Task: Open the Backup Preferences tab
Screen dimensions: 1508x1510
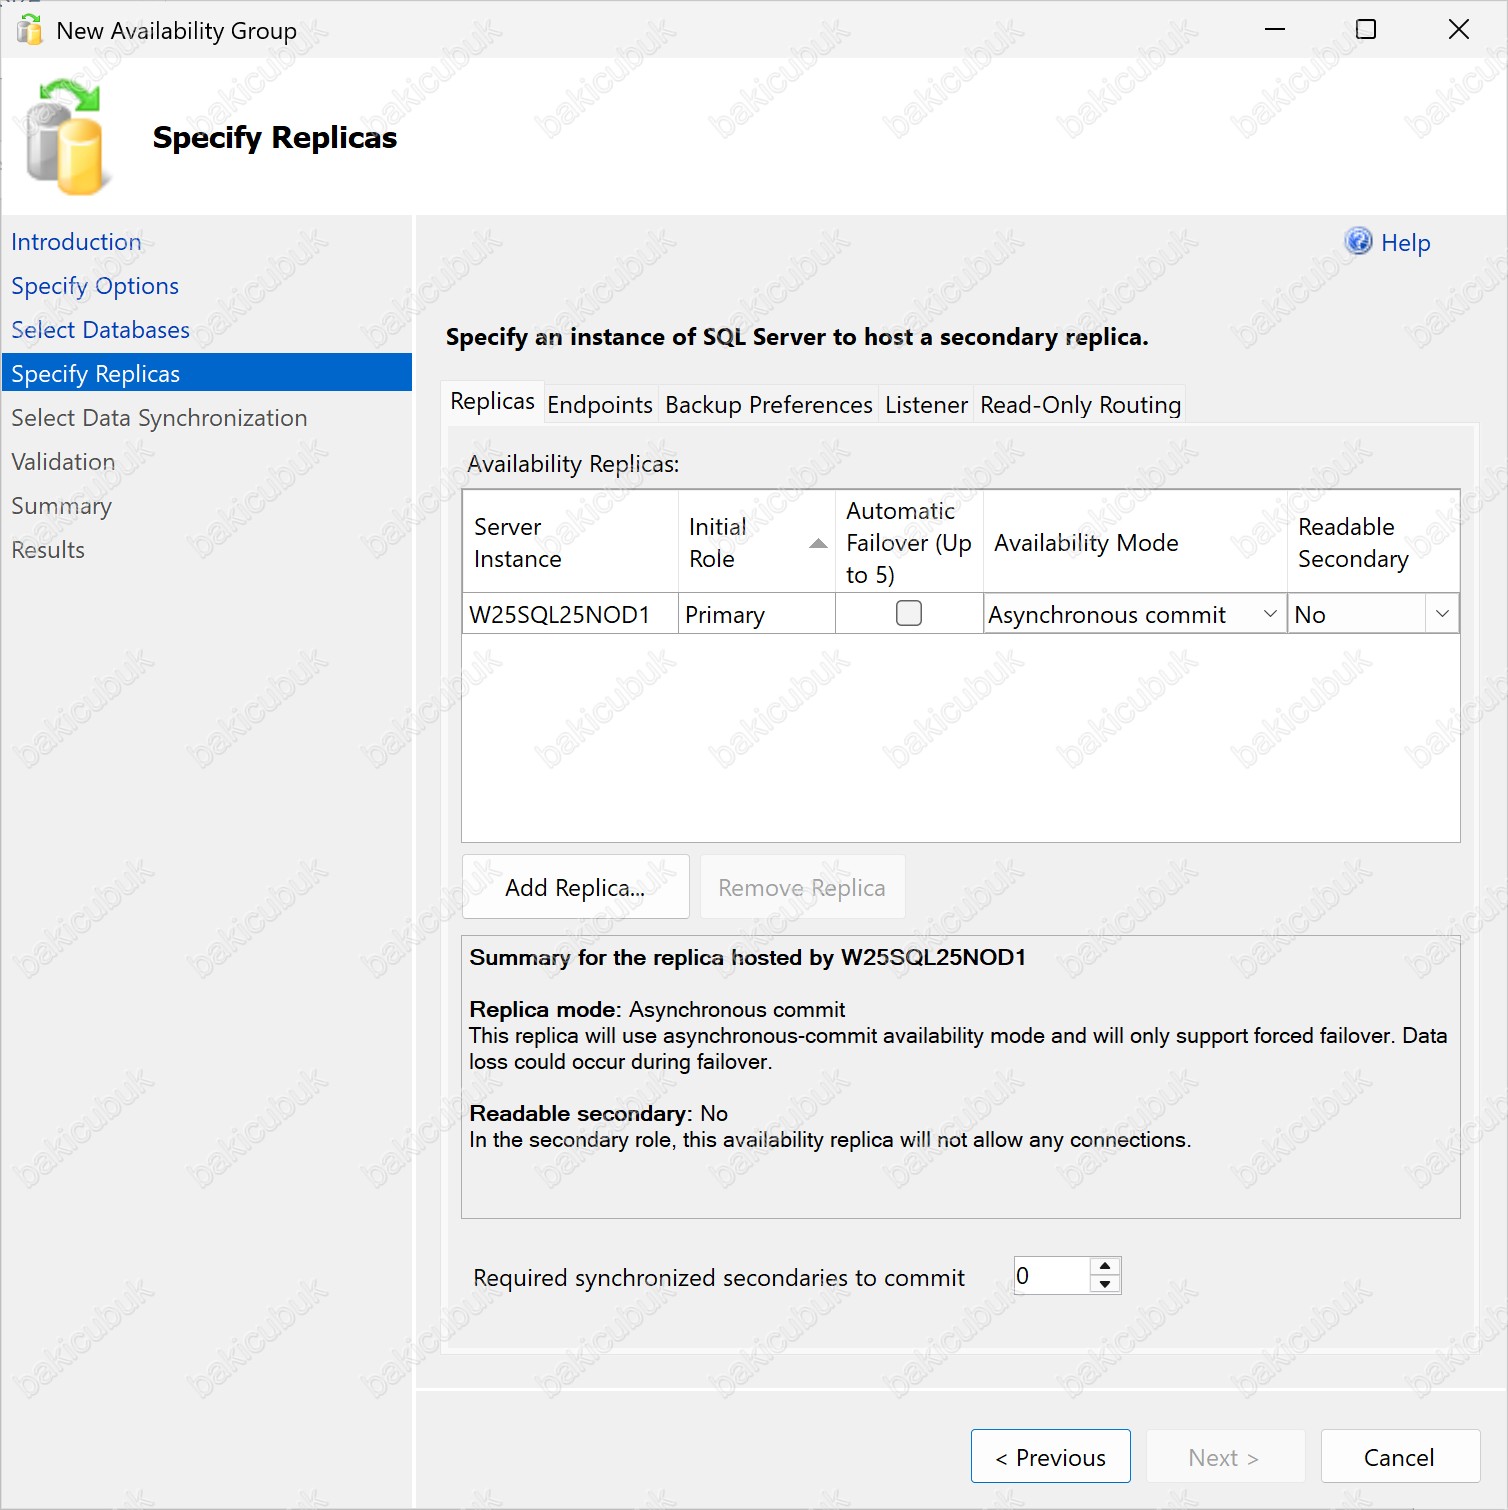Action: pyautogui.click(x=768, y=405)
